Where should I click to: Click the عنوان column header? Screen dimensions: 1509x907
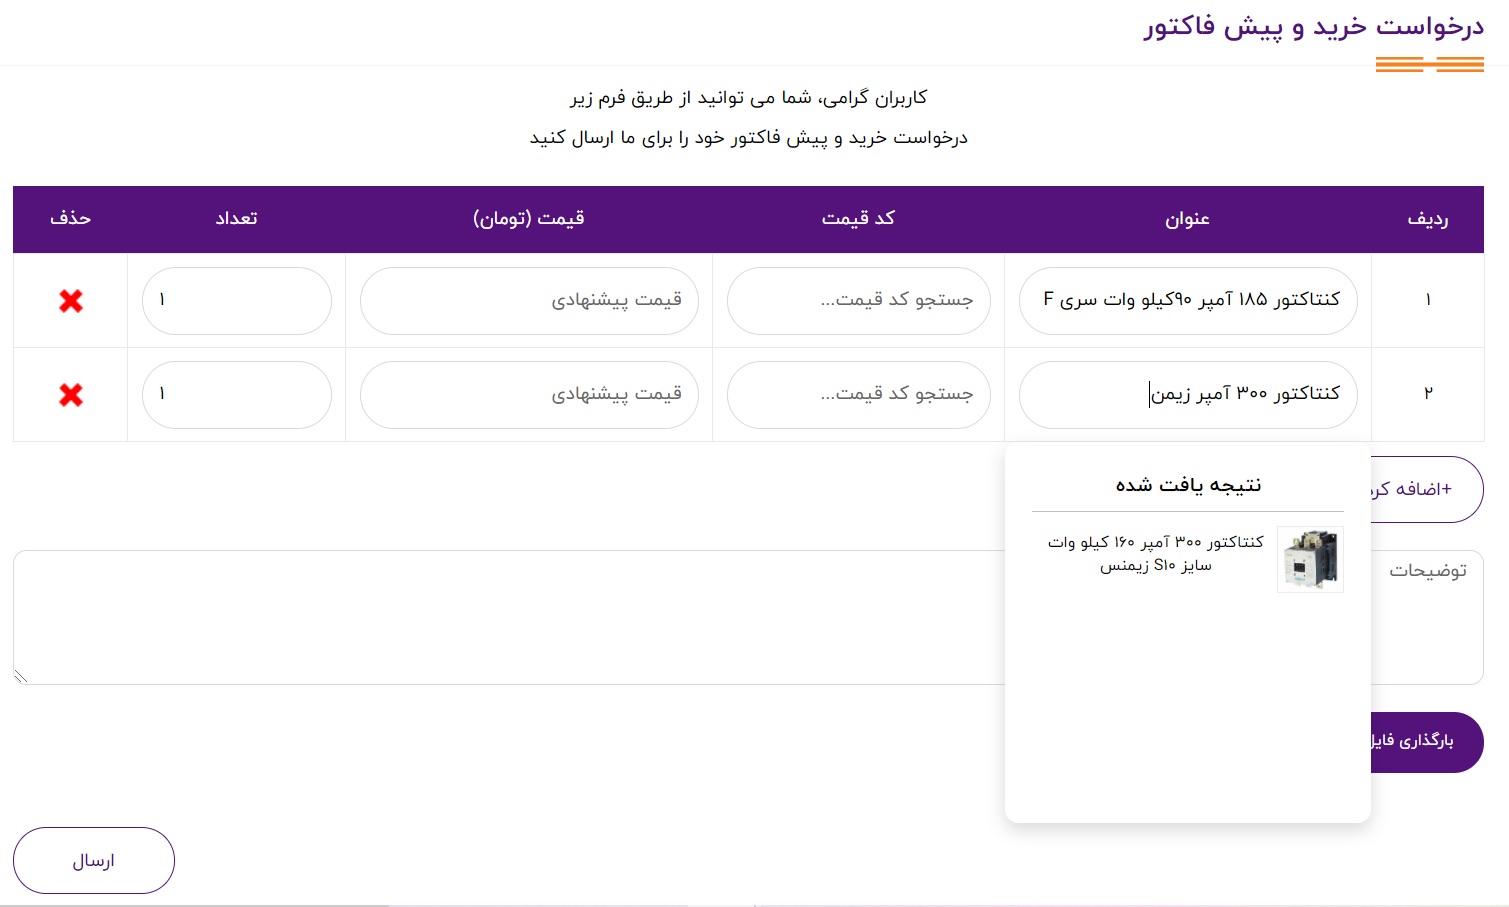pyautogui.click(x=1187, y=219)
